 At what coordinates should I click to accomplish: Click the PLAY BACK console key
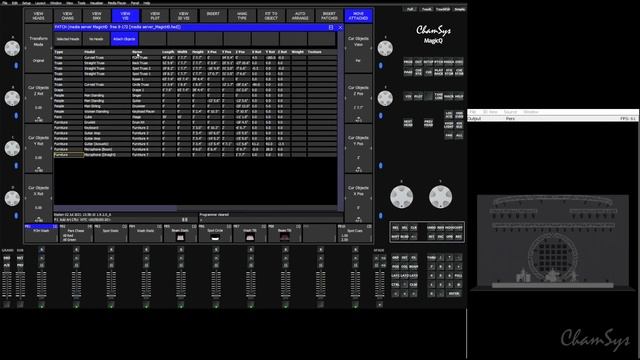coord(438,72)
